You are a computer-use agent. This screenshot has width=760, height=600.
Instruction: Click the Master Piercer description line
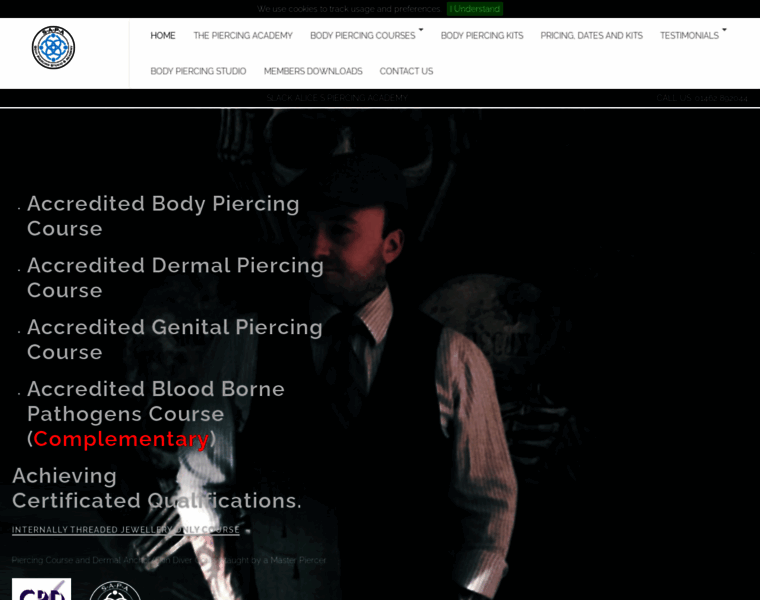(x=169, y=560)
